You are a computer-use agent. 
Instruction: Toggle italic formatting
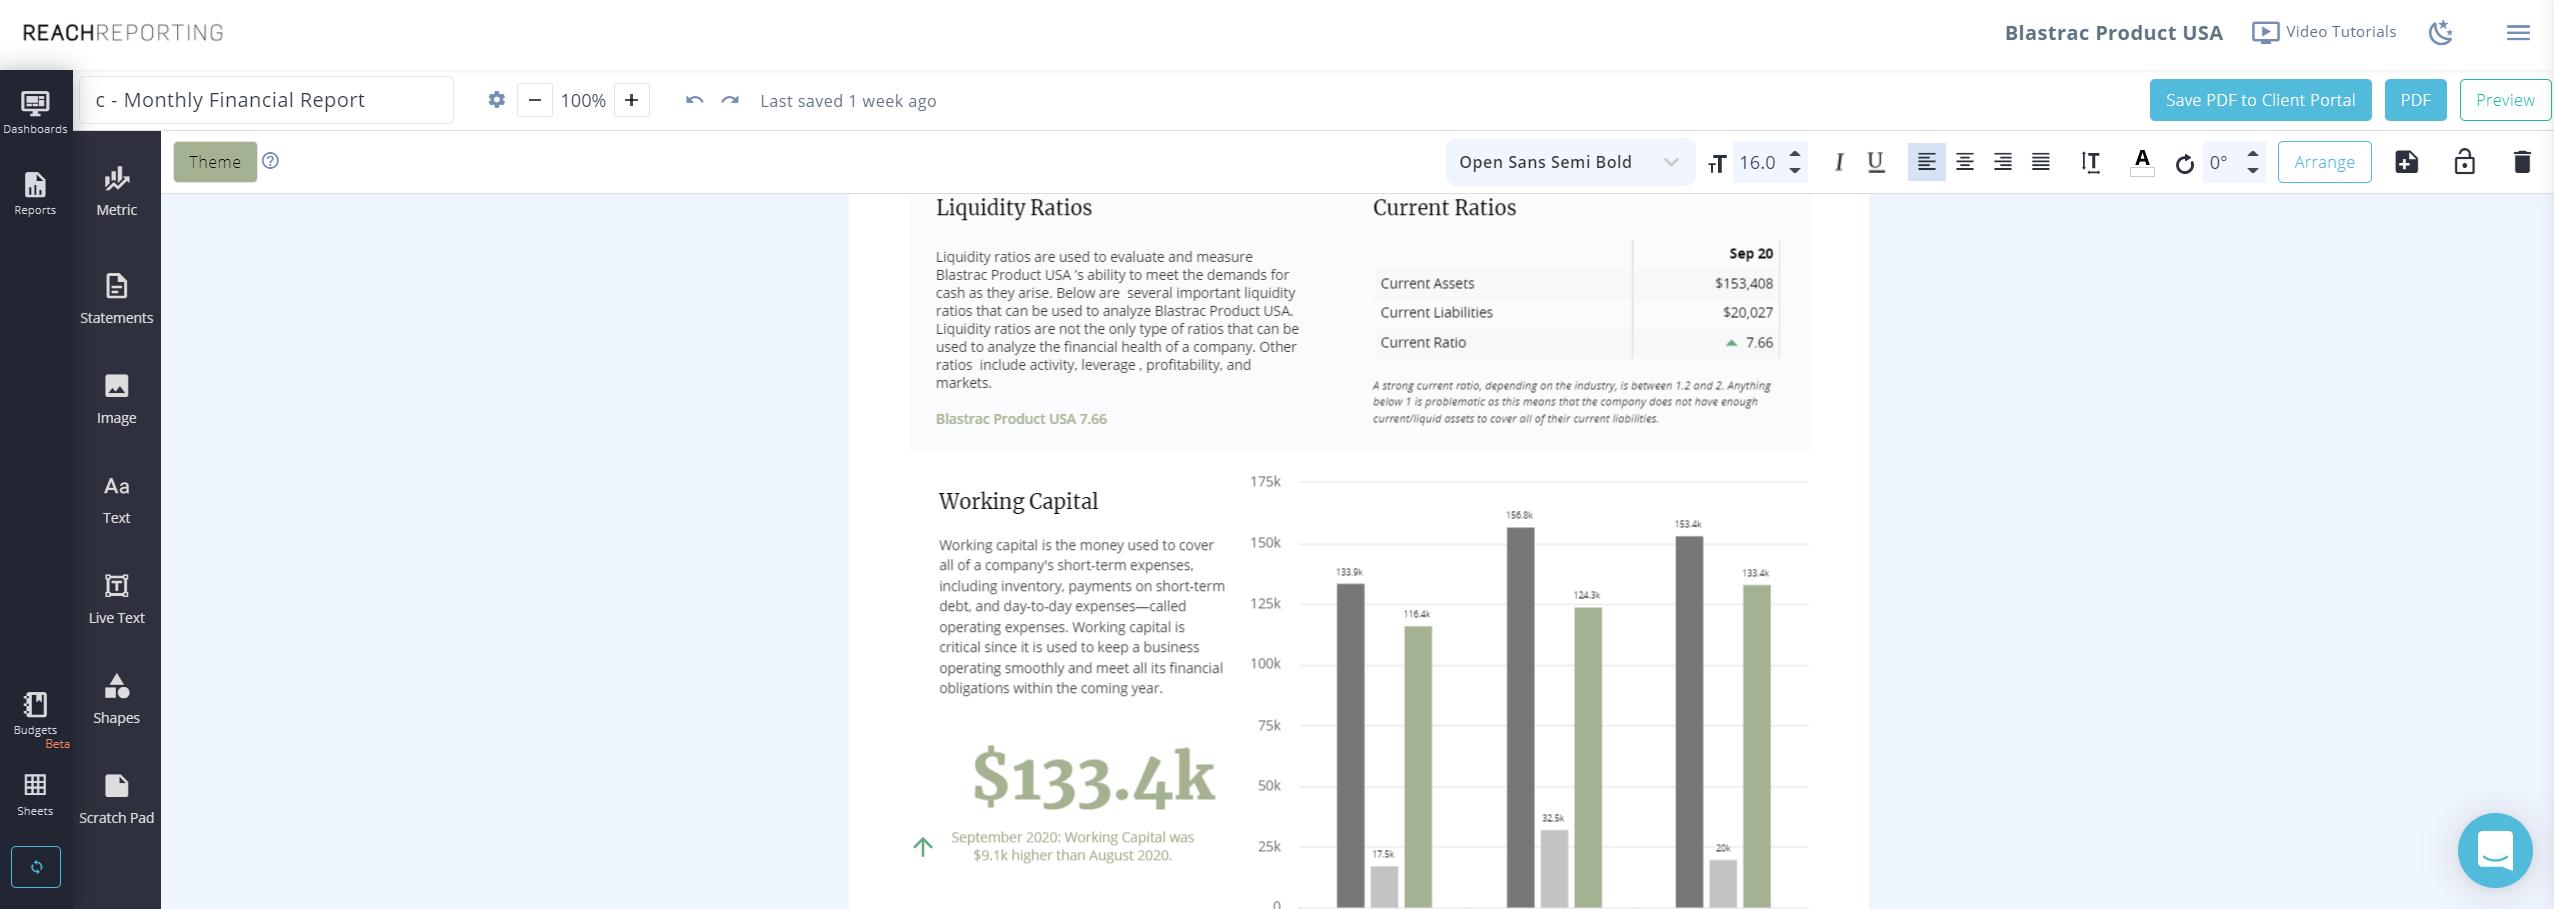[1838, 161]
